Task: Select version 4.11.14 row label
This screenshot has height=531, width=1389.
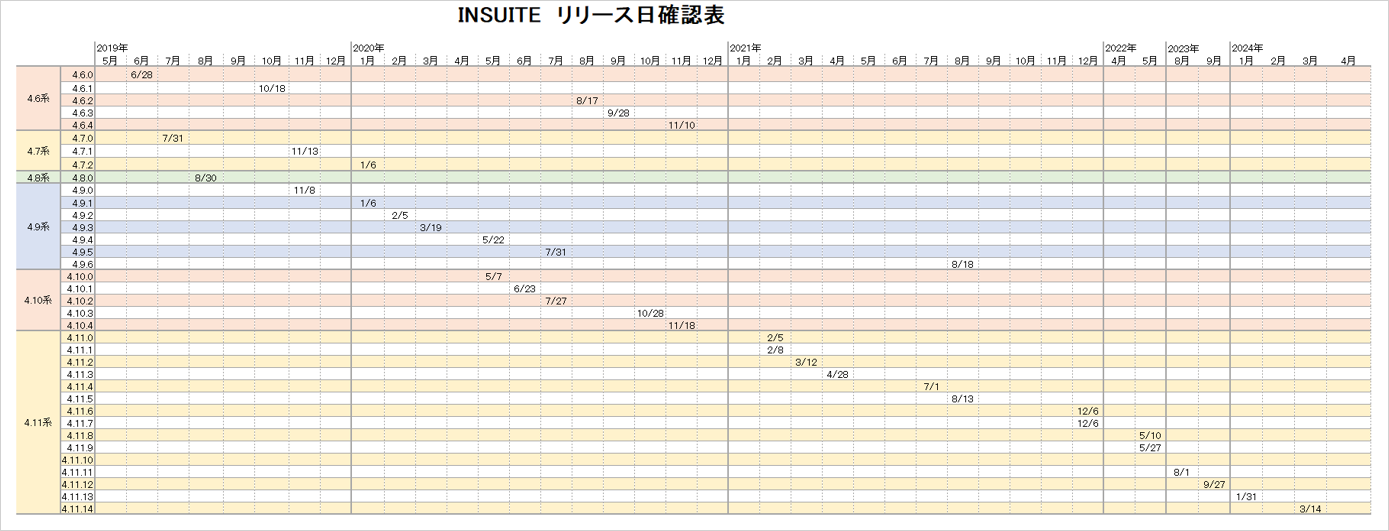Action: [77, 509]
